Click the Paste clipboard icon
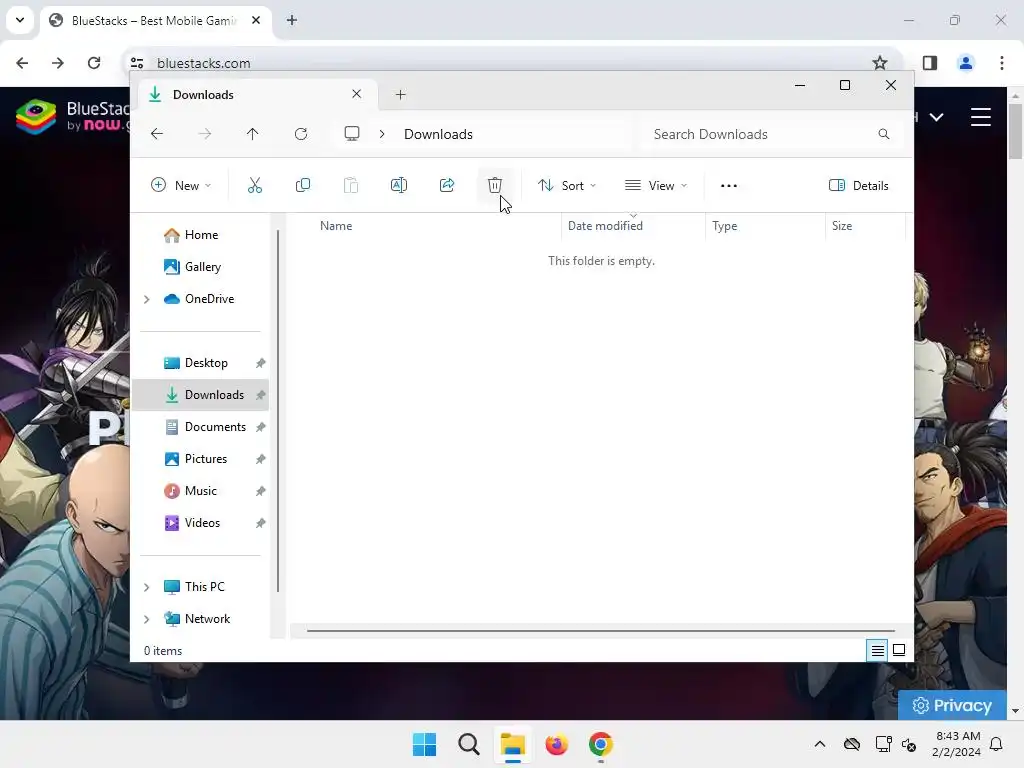The image size is (1024, 768). [x=351, y=185]
